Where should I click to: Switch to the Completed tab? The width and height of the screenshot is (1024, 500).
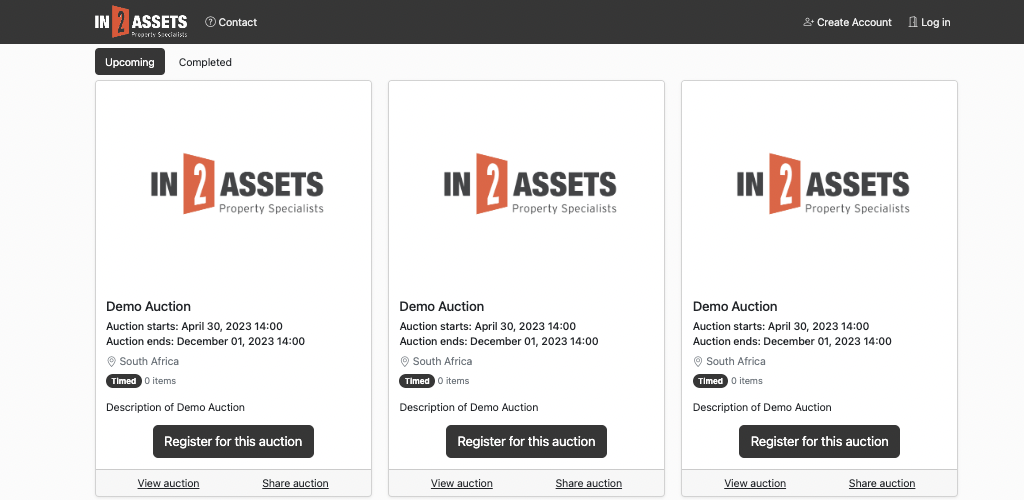[x=205, y=62]
